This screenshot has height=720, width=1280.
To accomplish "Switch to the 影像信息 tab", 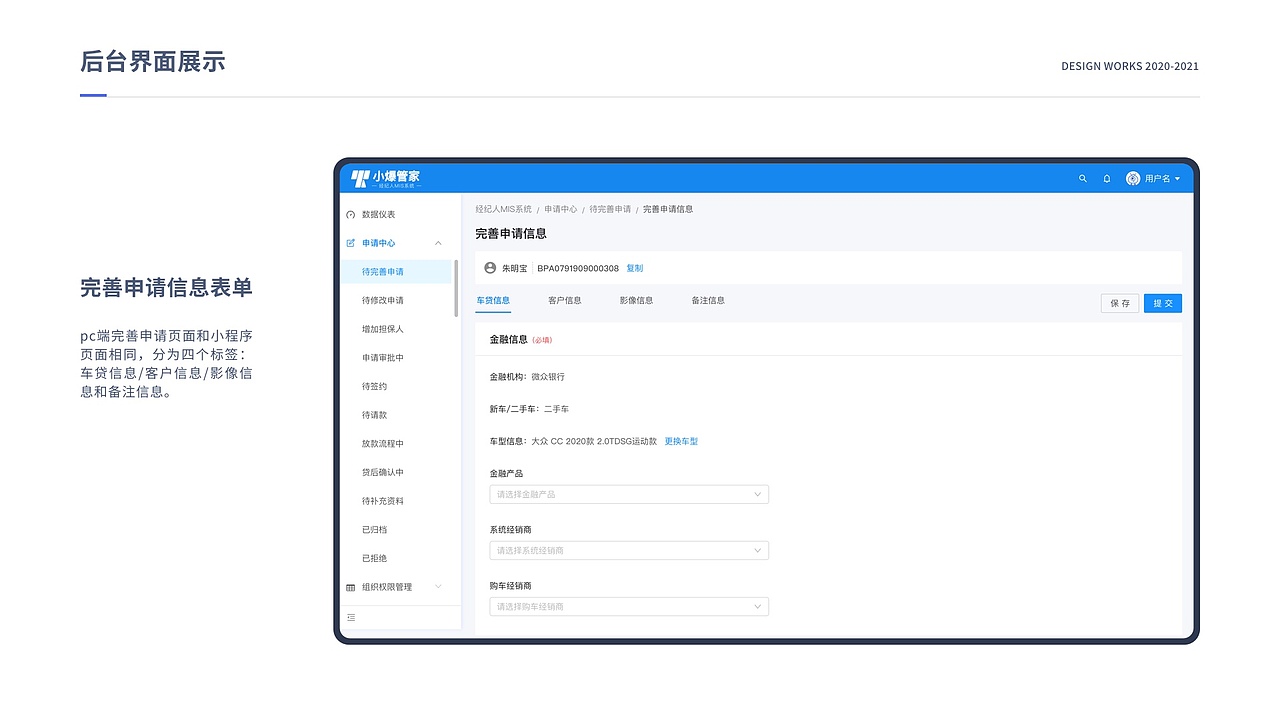I will [636, 300].
